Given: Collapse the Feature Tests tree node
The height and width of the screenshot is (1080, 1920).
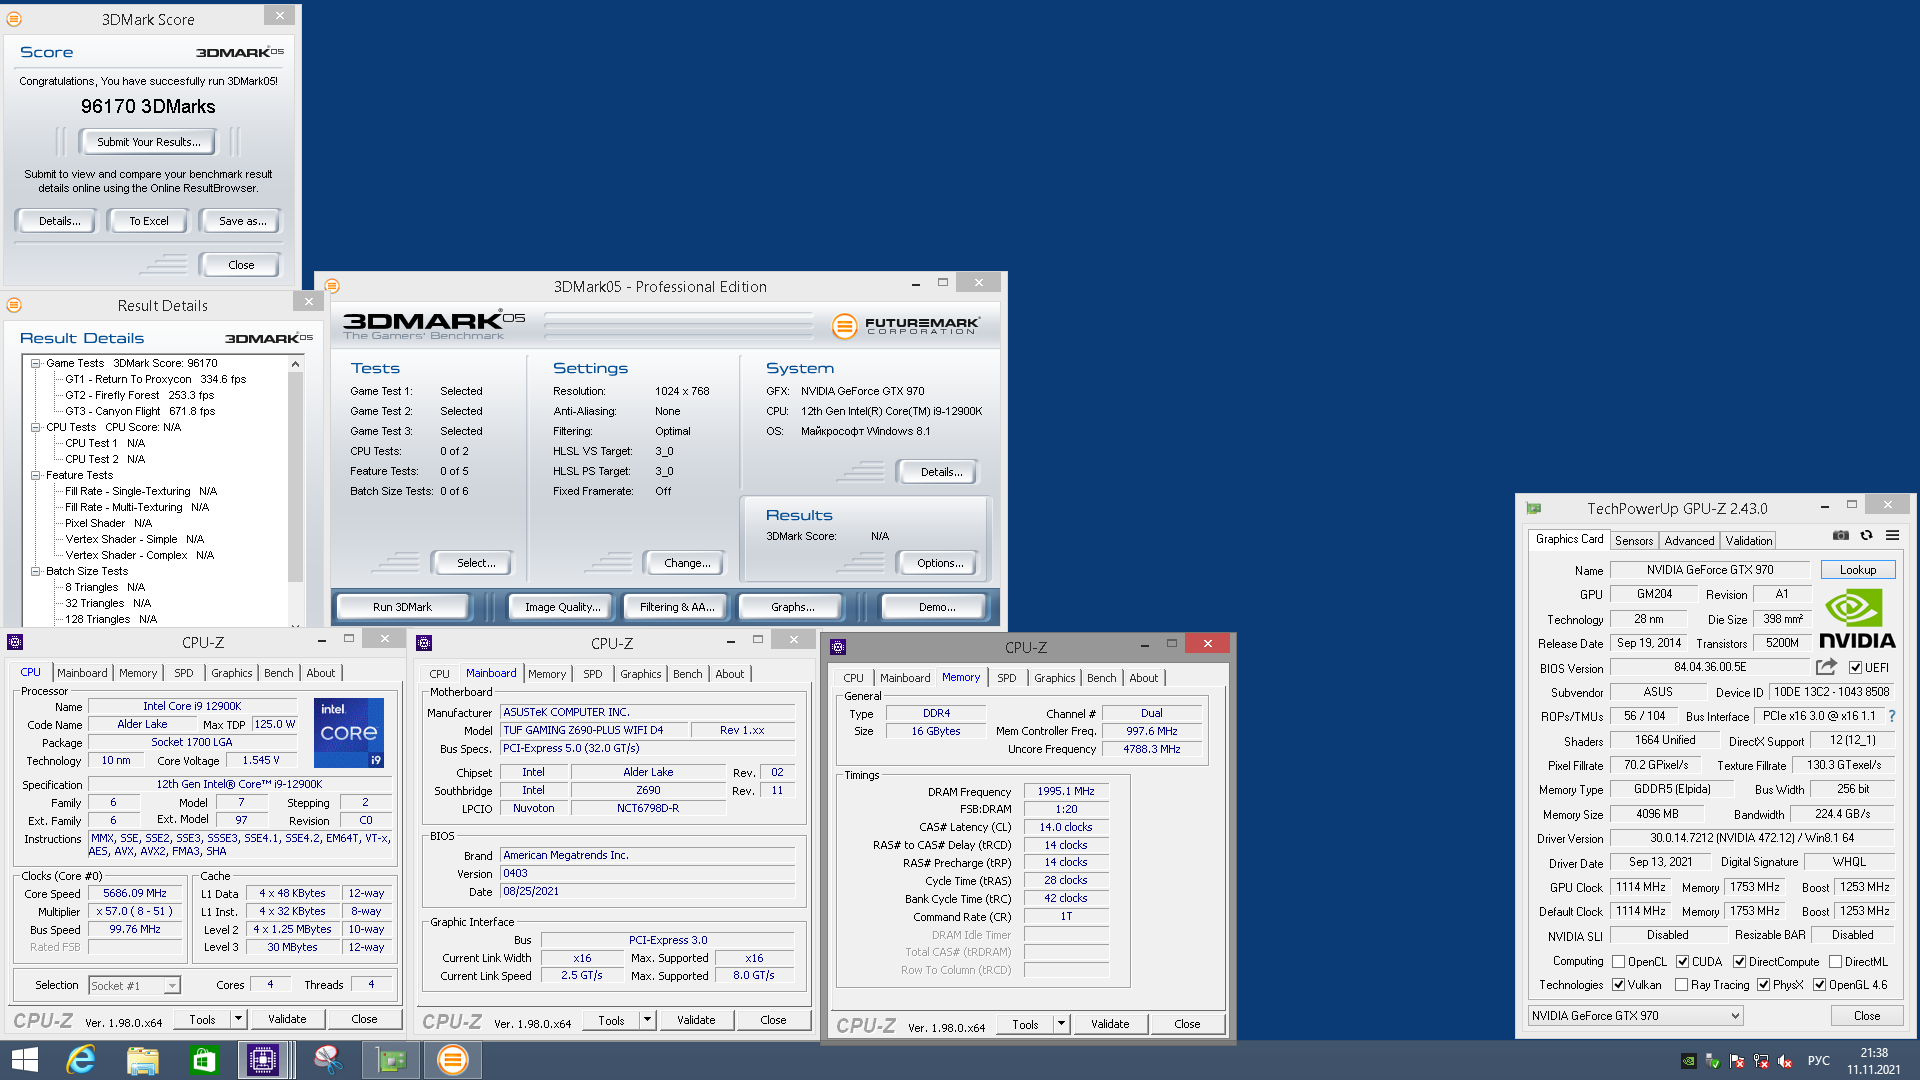Looking at the screenshot, I should coord(36,475).
